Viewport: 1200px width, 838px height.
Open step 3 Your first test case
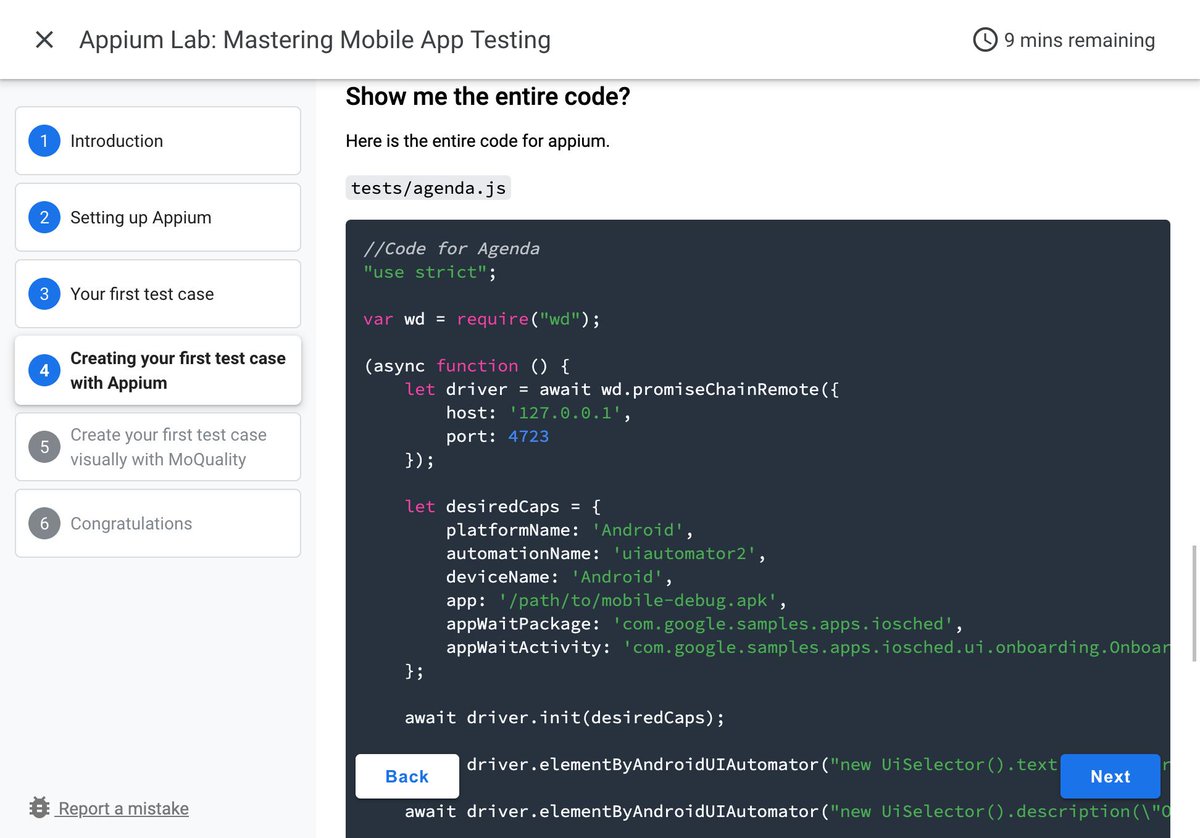[158, 294]
